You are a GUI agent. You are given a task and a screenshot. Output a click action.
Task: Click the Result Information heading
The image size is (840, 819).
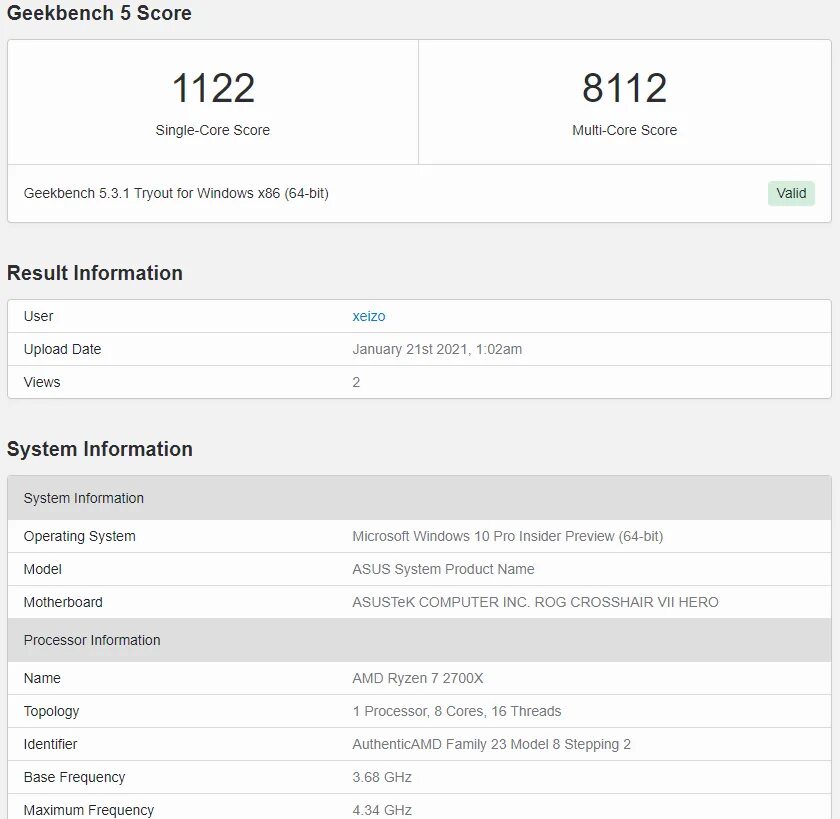coord(95,273)
